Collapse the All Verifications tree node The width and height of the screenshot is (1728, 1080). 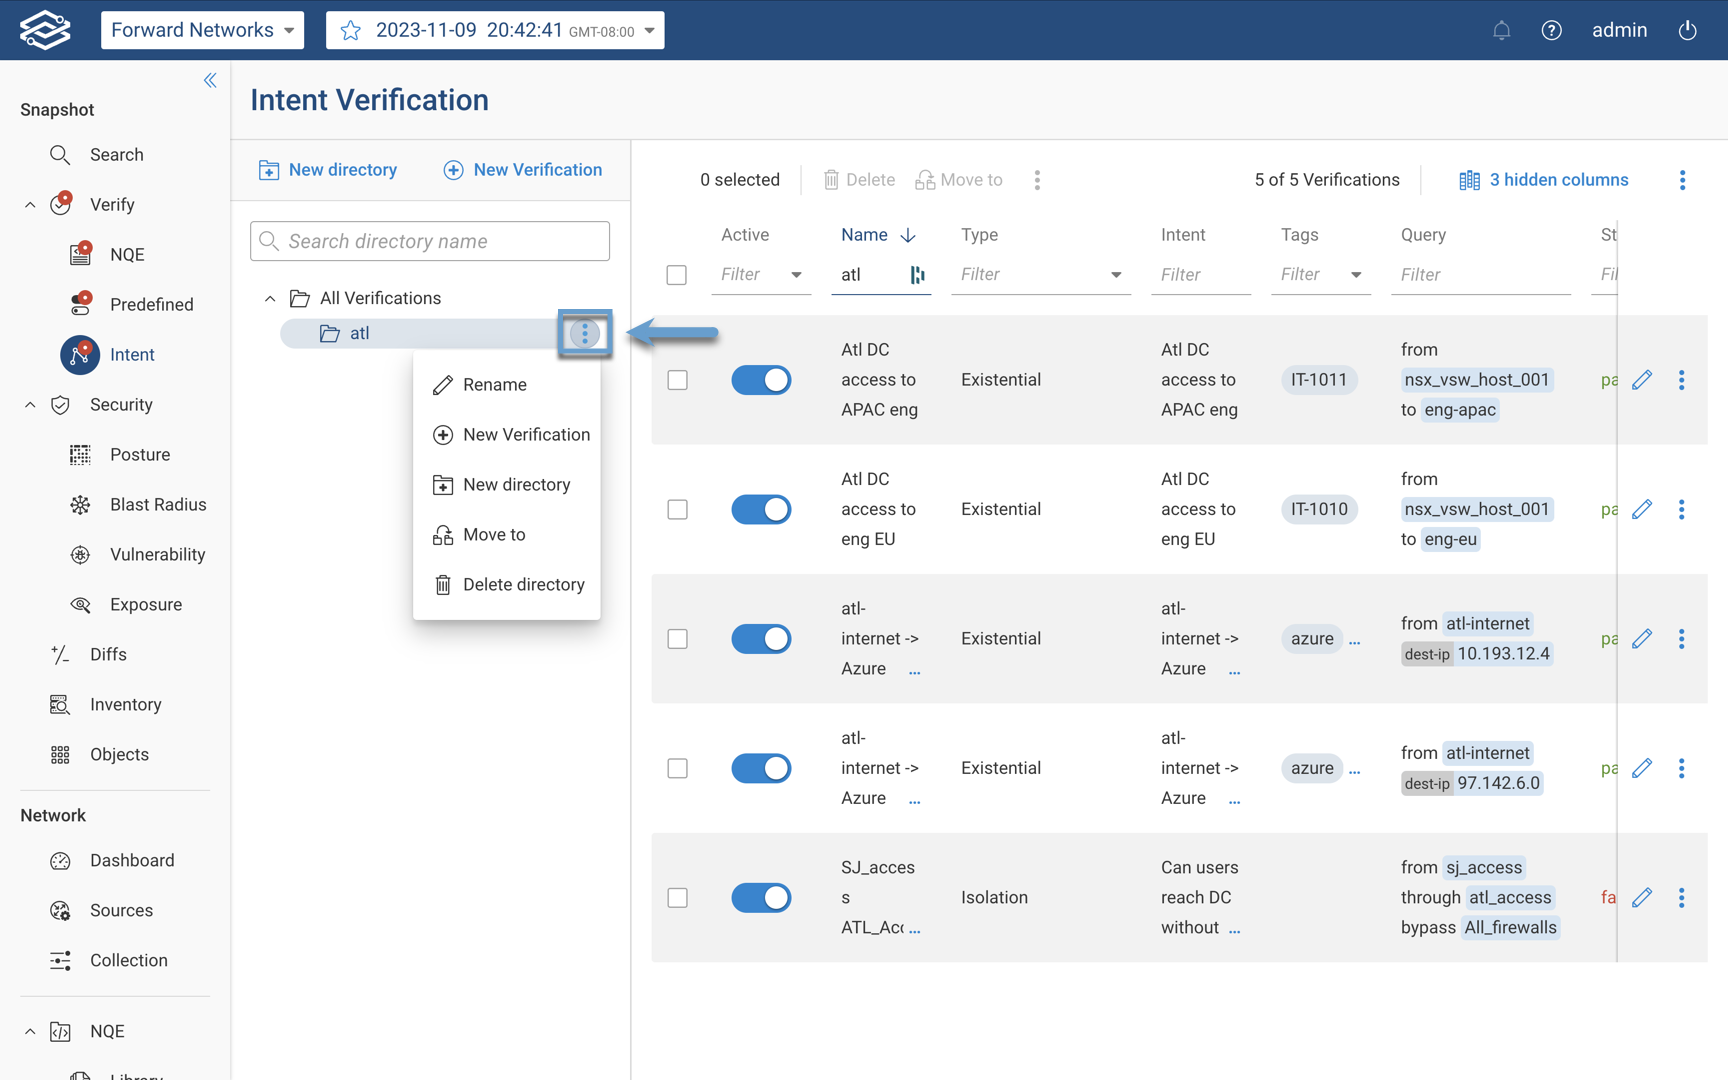coord(269,297)
